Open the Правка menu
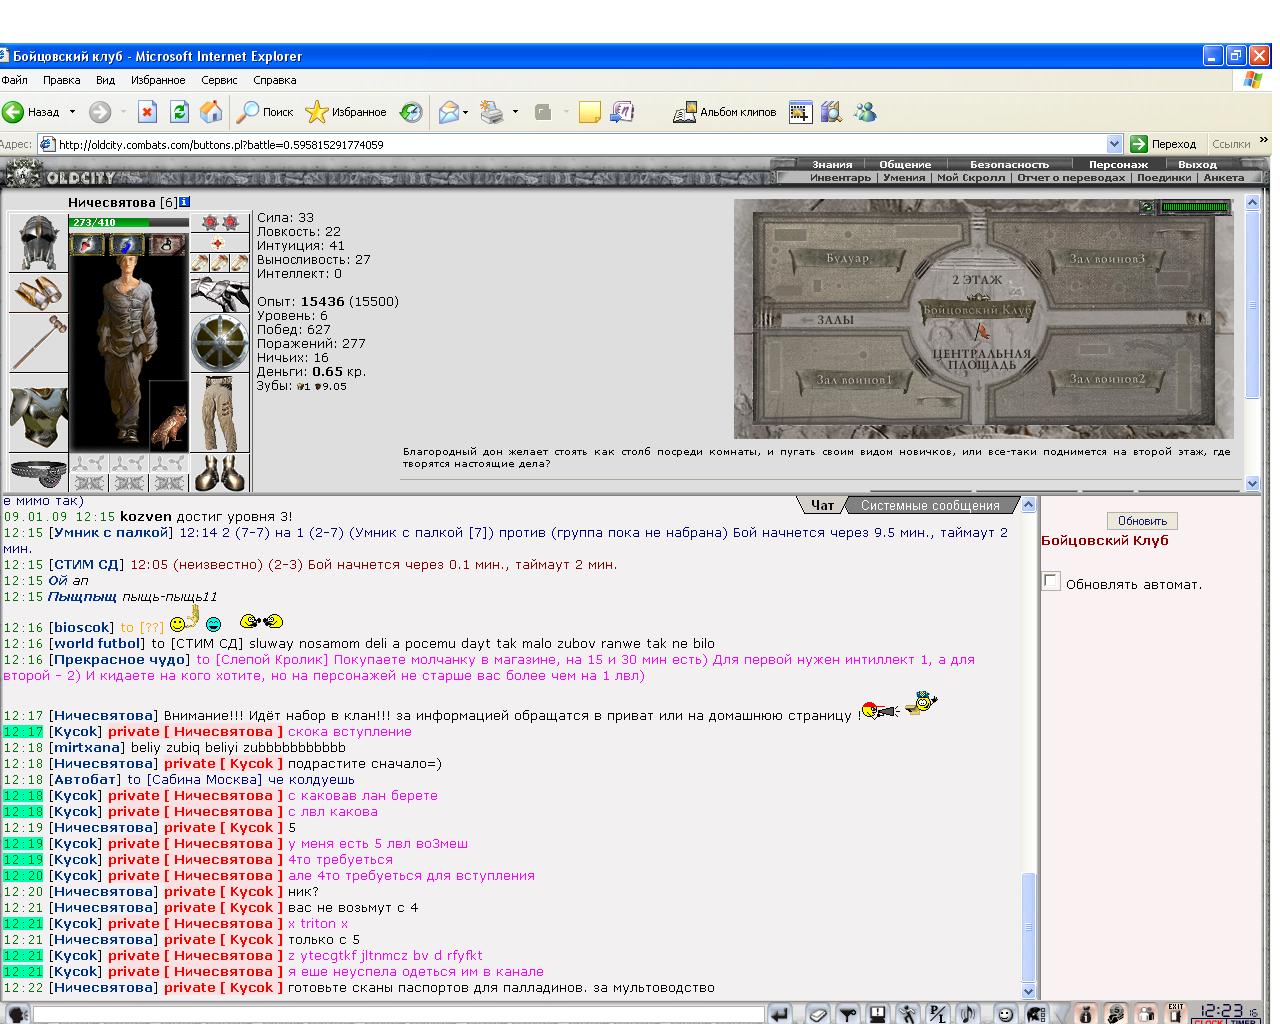 click(62, 80)
